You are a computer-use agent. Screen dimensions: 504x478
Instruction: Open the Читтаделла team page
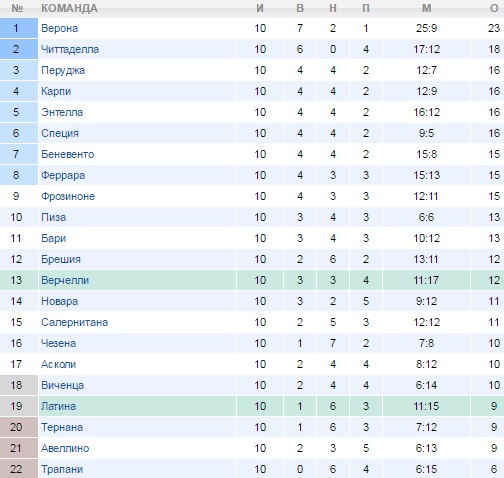pos(70,49)
